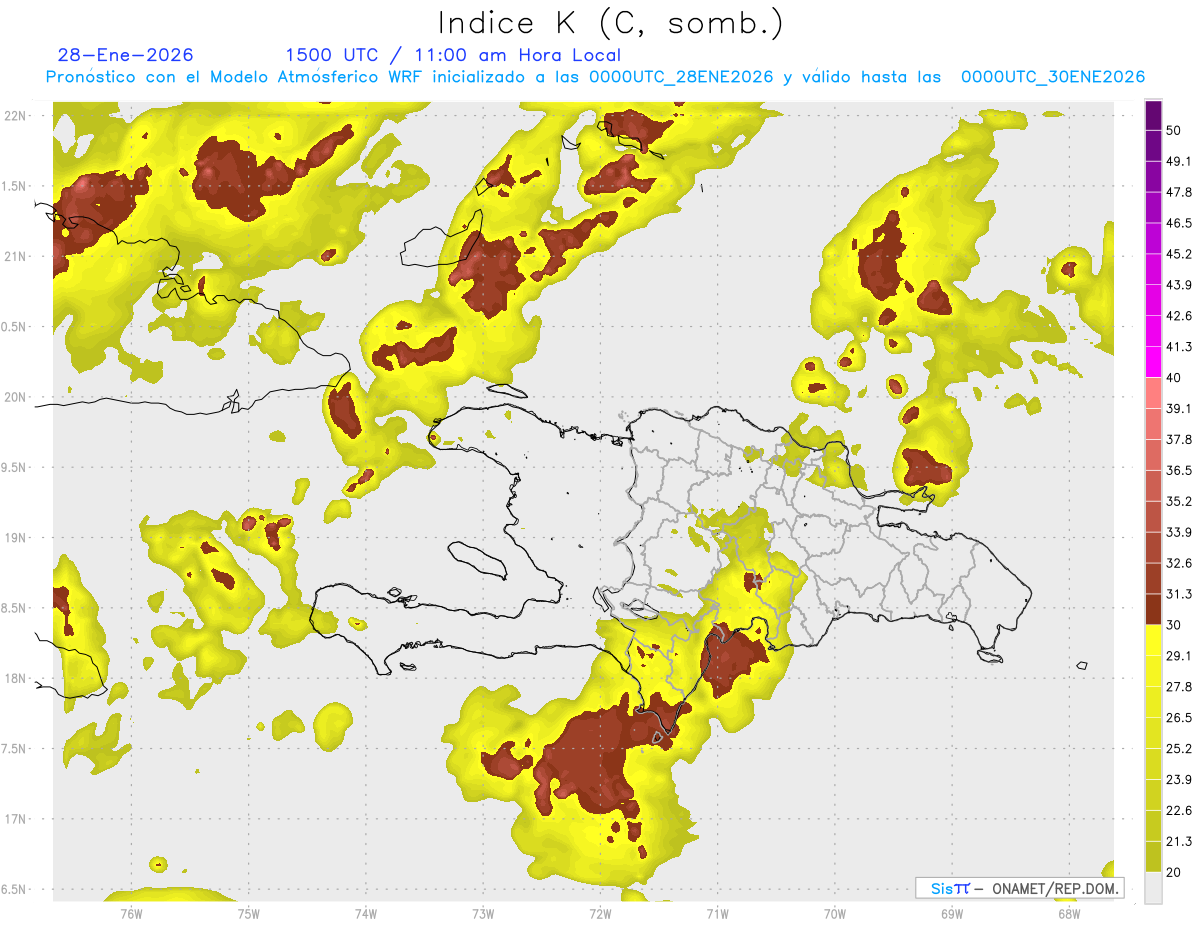Click the "19N" latitude label
Screen dimensions: 1200x927
[x=16, y=537]
